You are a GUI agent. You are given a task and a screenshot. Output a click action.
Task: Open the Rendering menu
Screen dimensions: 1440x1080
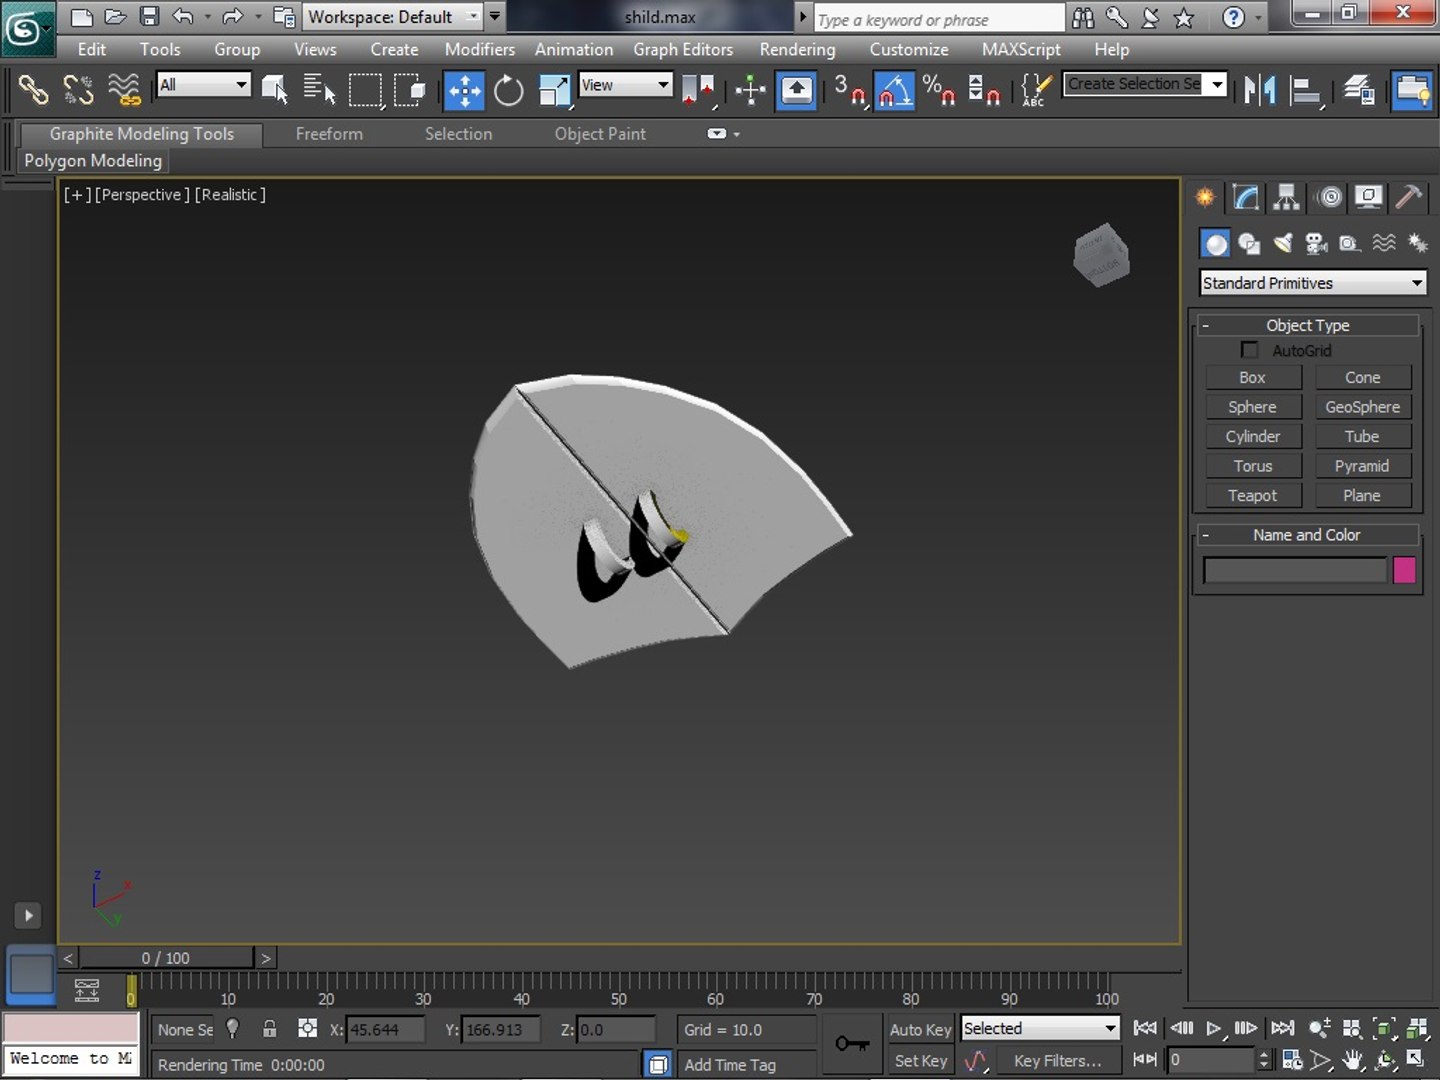pos(797,49)
